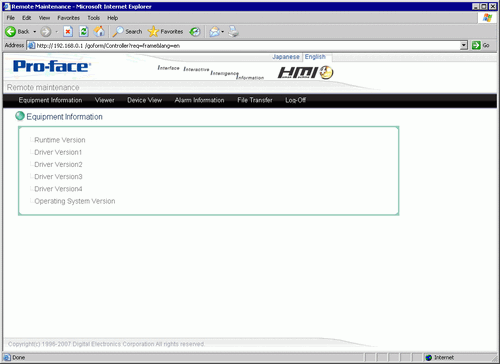Click the Remote maintenance heading text

43,87
